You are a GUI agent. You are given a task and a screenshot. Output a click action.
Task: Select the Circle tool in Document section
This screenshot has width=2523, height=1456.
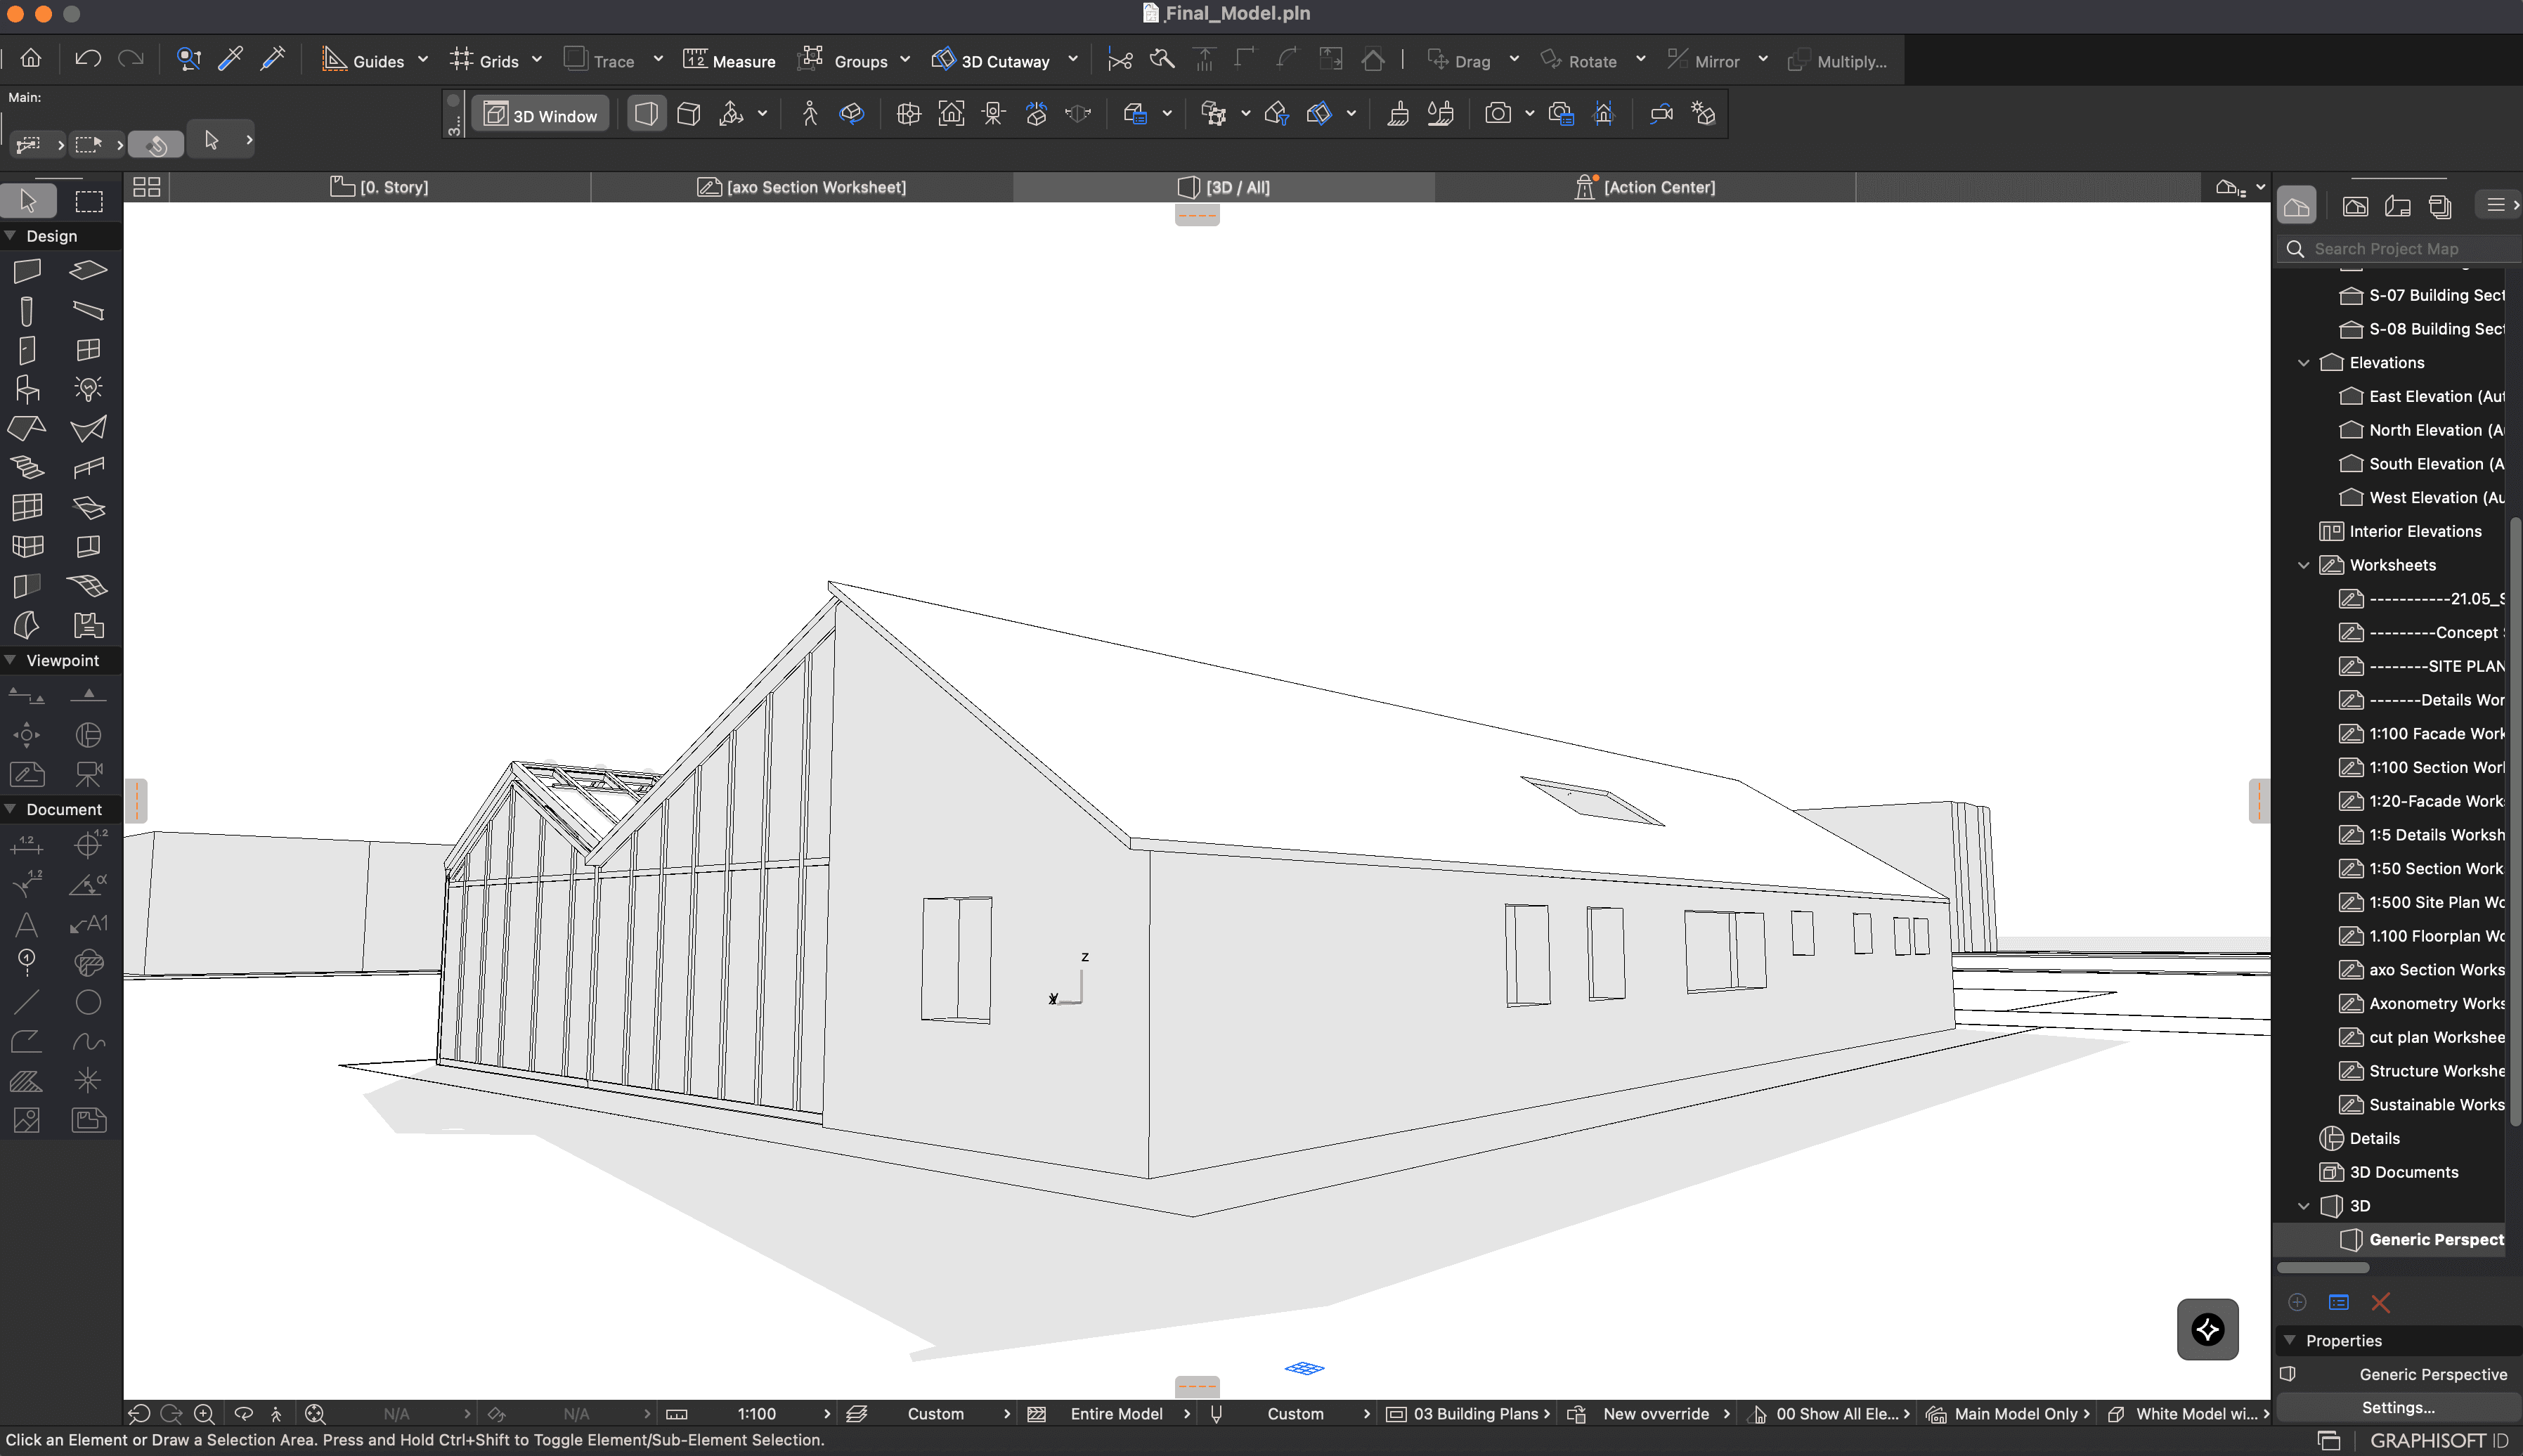pos(88,1002)
